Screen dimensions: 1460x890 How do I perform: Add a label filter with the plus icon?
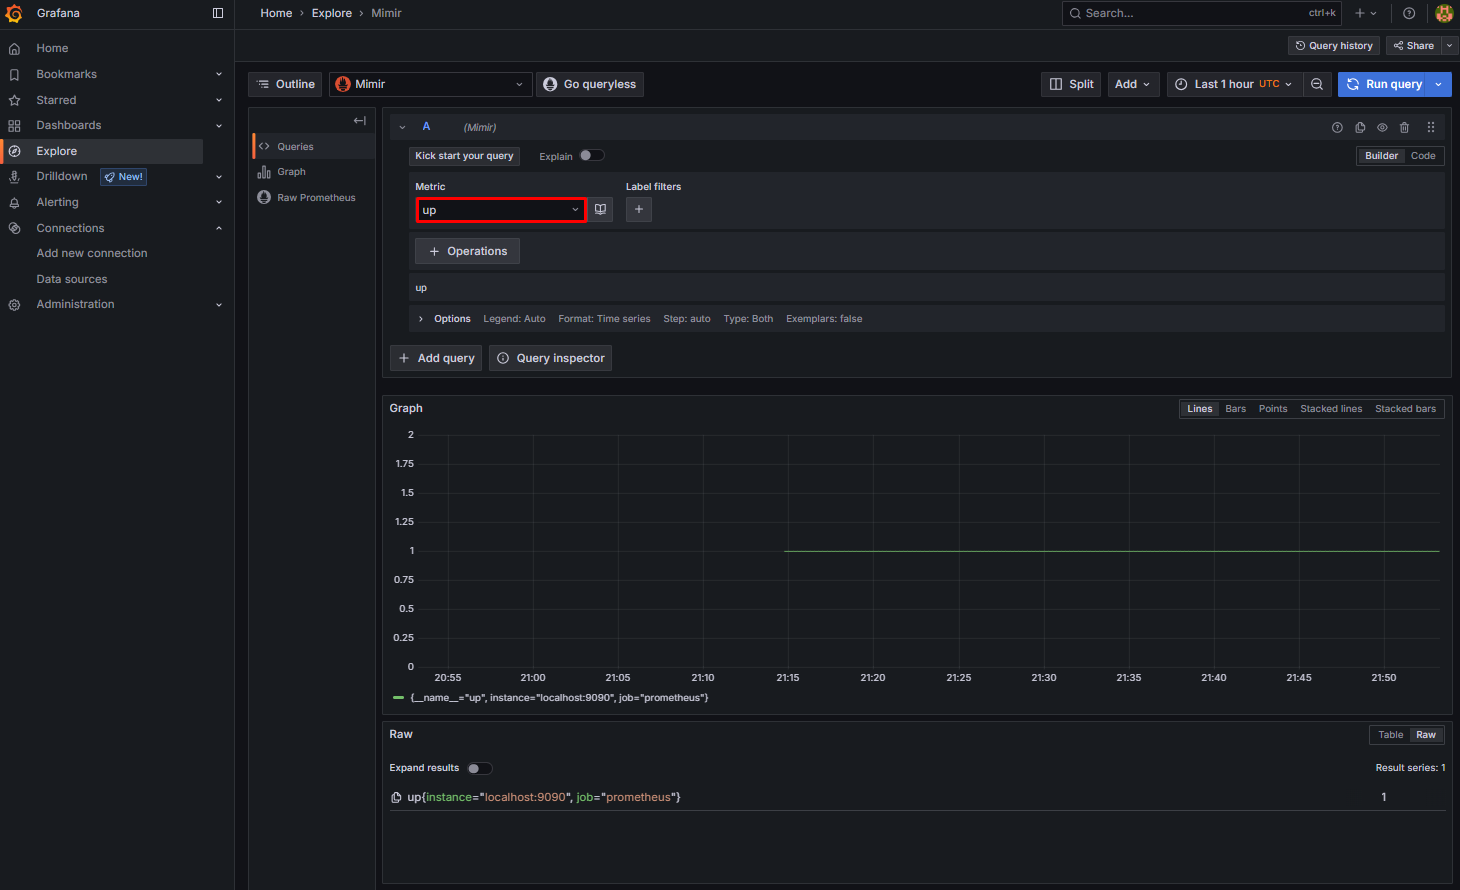(638, 209)
